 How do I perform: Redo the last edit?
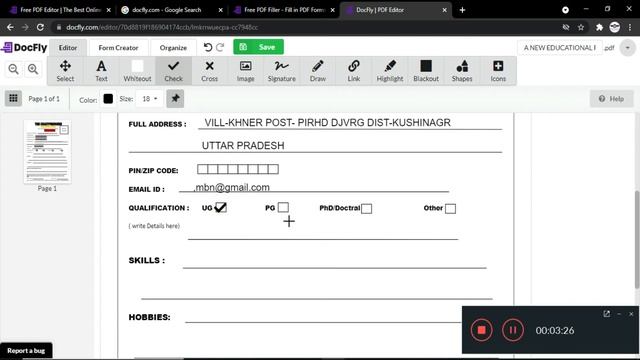pyautogui.click(x=220, y=47)
